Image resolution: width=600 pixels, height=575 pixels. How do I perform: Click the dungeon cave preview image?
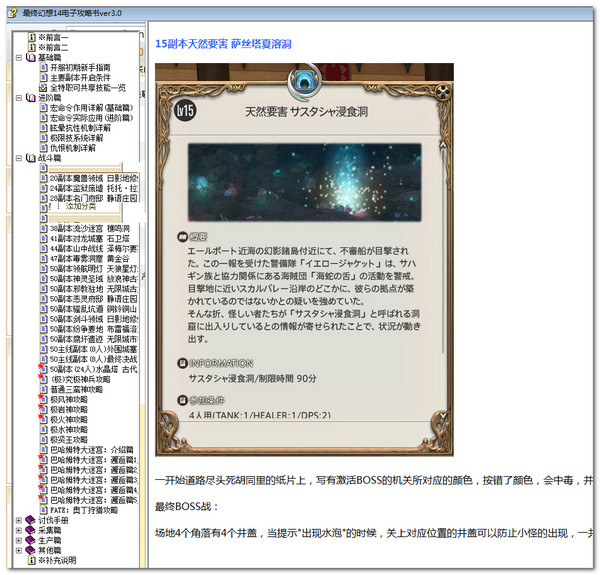tap(305, 182)
